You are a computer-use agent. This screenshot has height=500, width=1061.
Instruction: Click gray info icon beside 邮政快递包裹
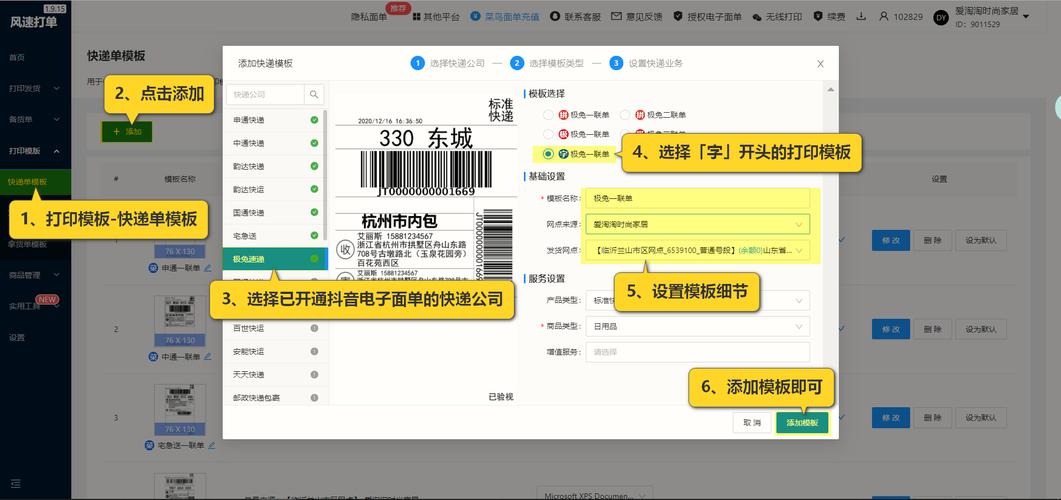click(x=314, y=398)
